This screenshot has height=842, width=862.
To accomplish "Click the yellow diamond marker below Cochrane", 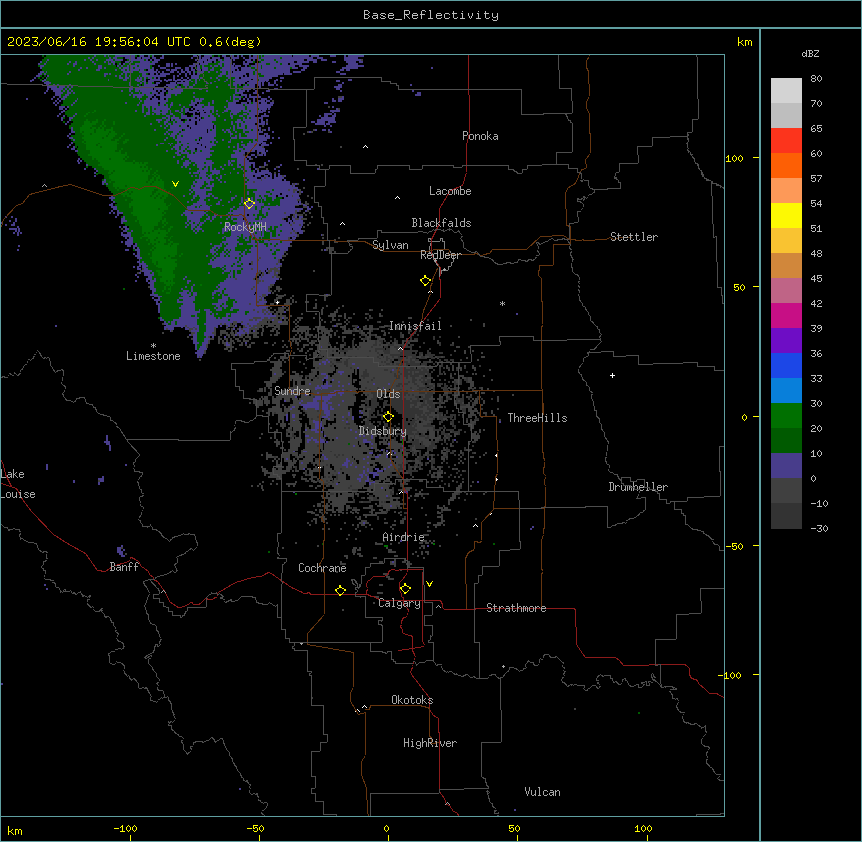I will coord(340,590).
